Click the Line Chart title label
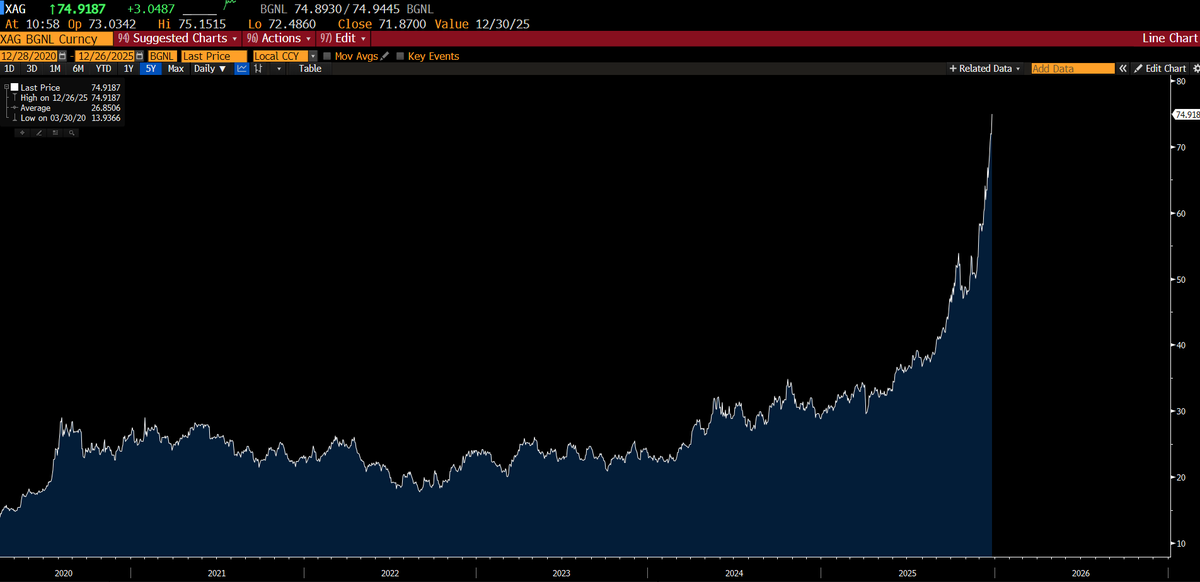The height and width of the screenshot is (582, 1200). (x=1168, y=38)
